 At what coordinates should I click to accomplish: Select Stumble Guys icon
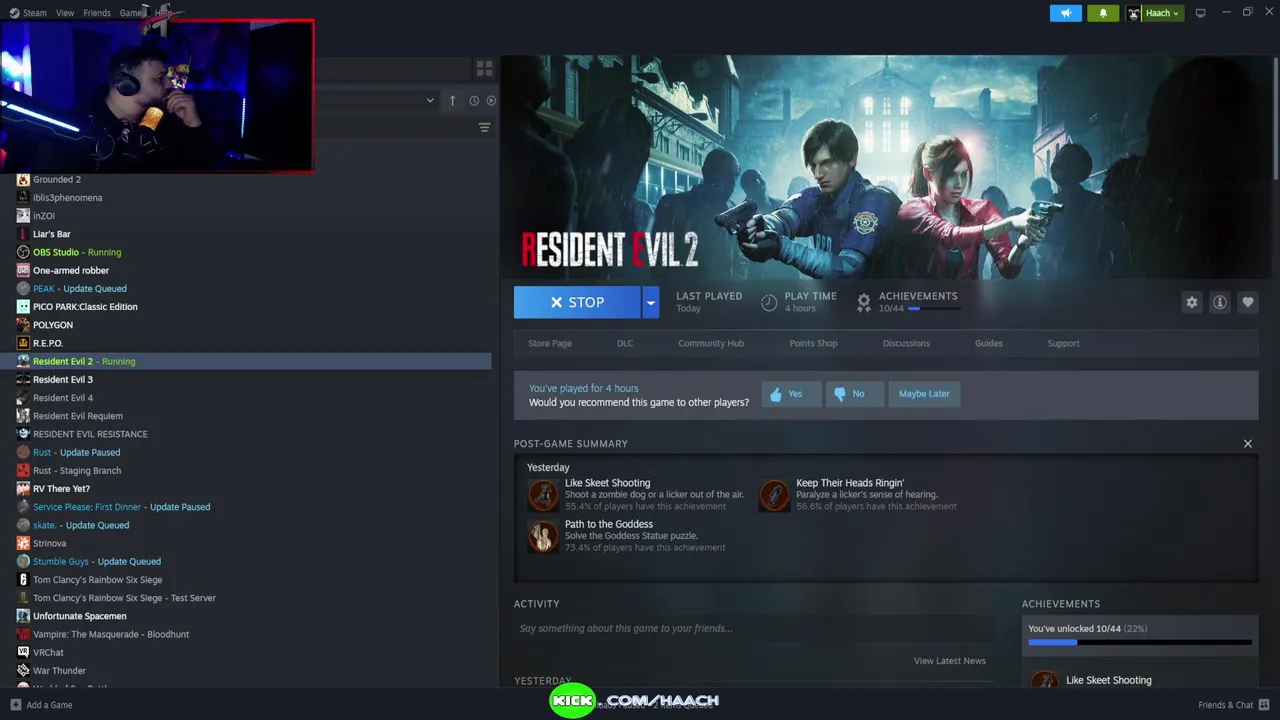point(23,561)
